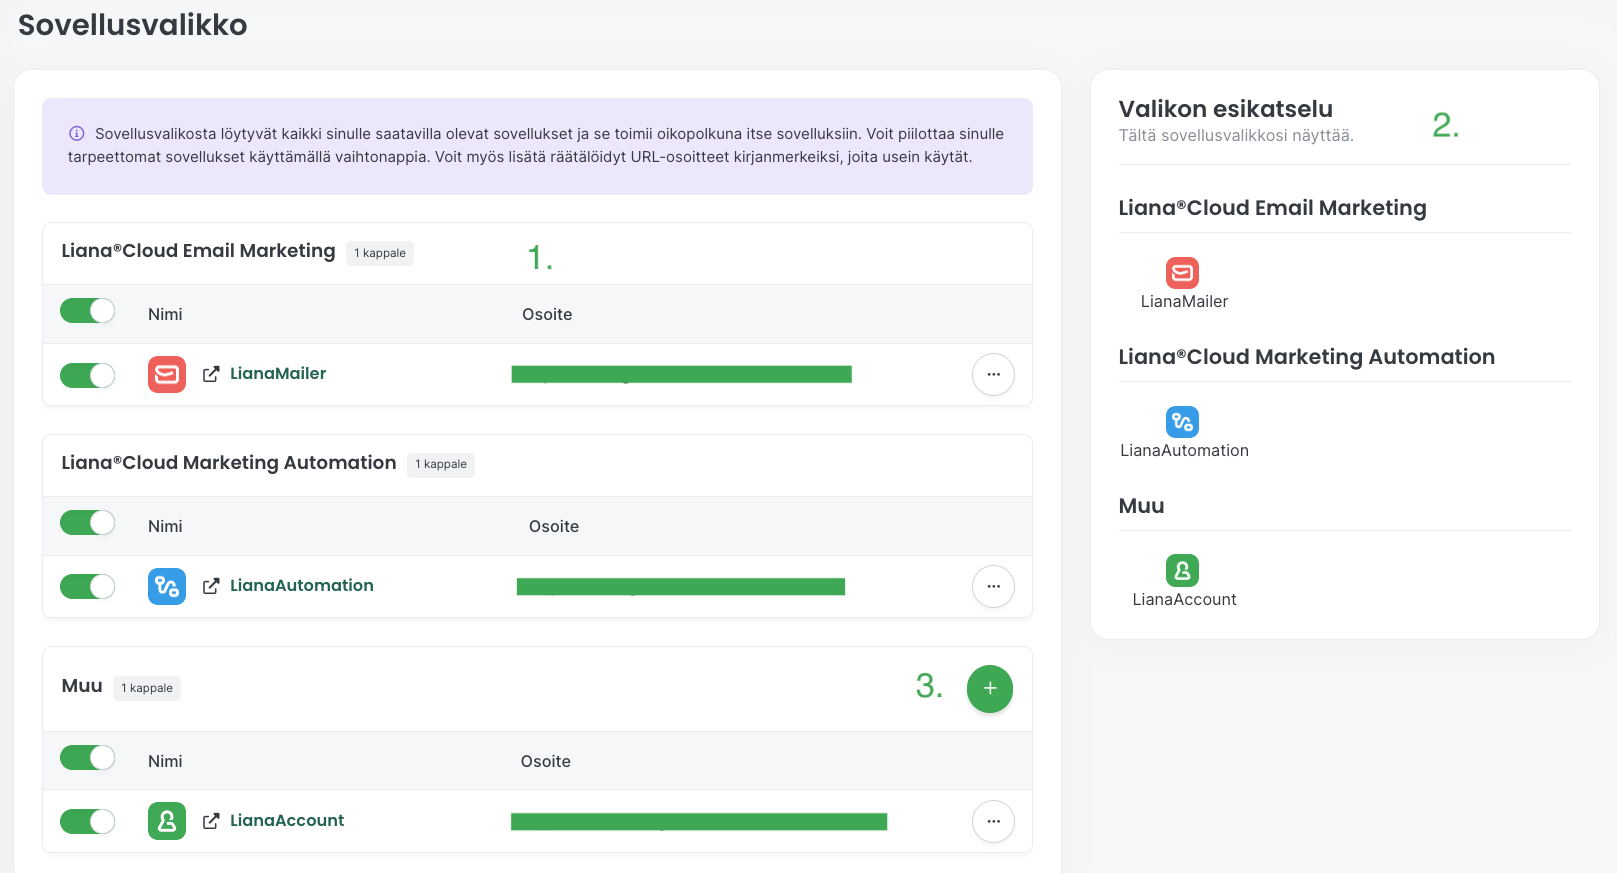1617x873 pixels.
Task: Open the LianaAccount link
Action: pyautogui.click(x=287, y=821)
